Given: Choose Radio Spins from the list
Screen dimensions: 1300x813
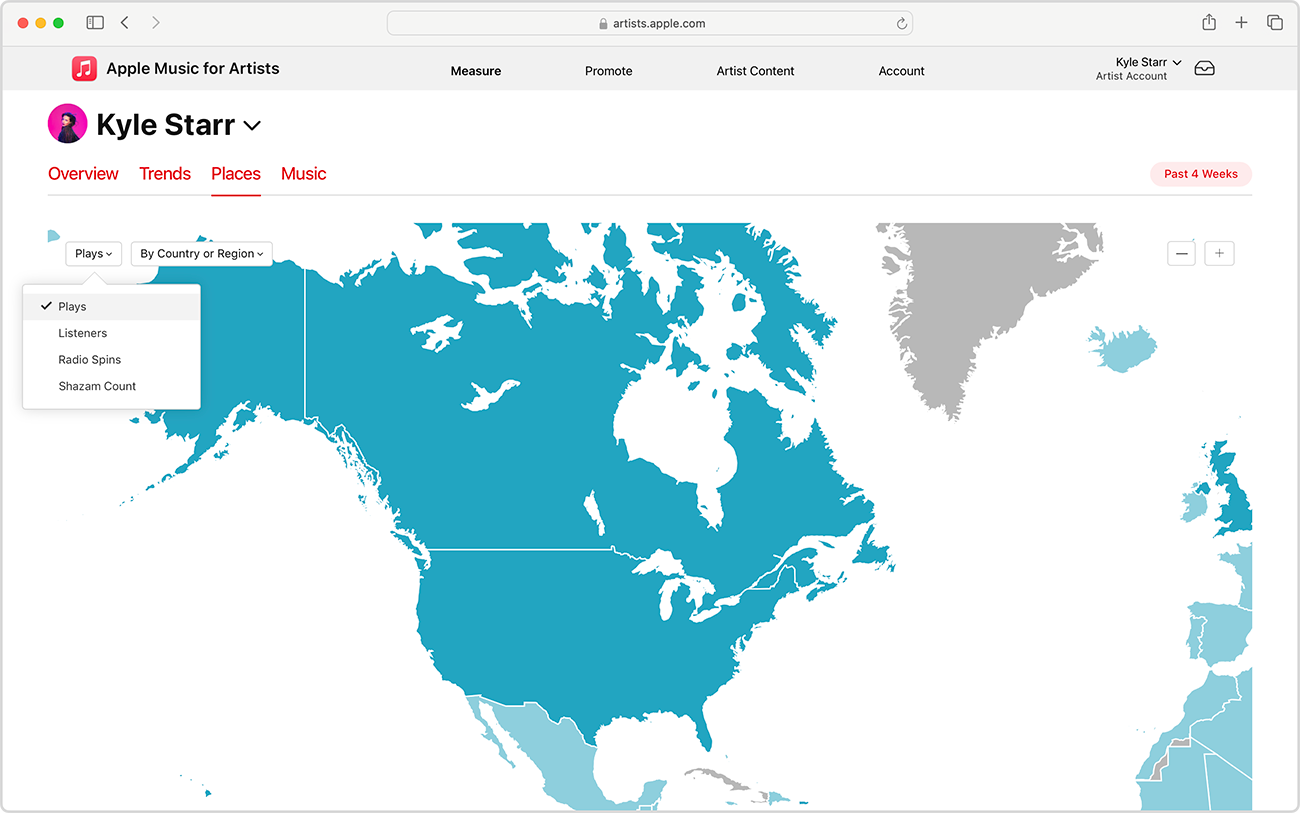Looking at the screenshot, I should tap(89, 360).
